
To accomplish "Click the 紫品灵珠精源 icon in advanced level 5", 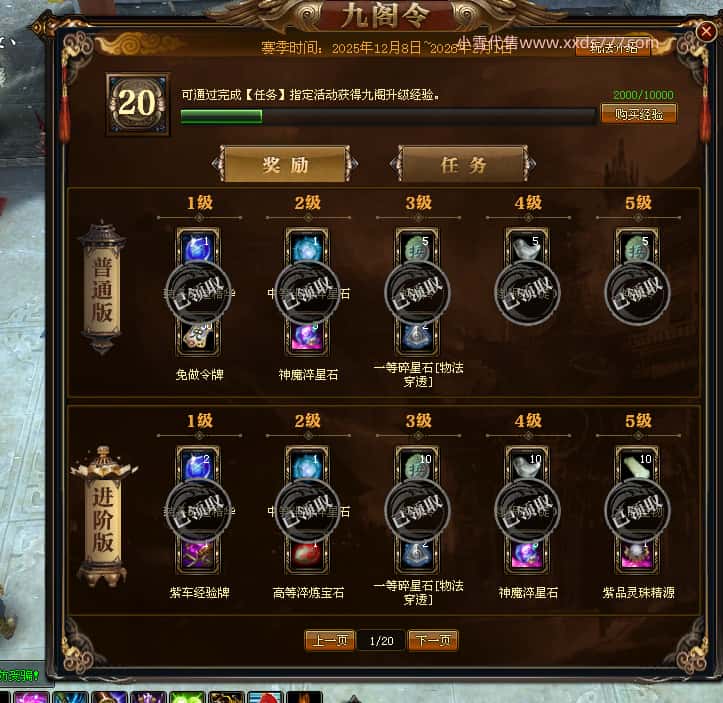I will (637, 555).
